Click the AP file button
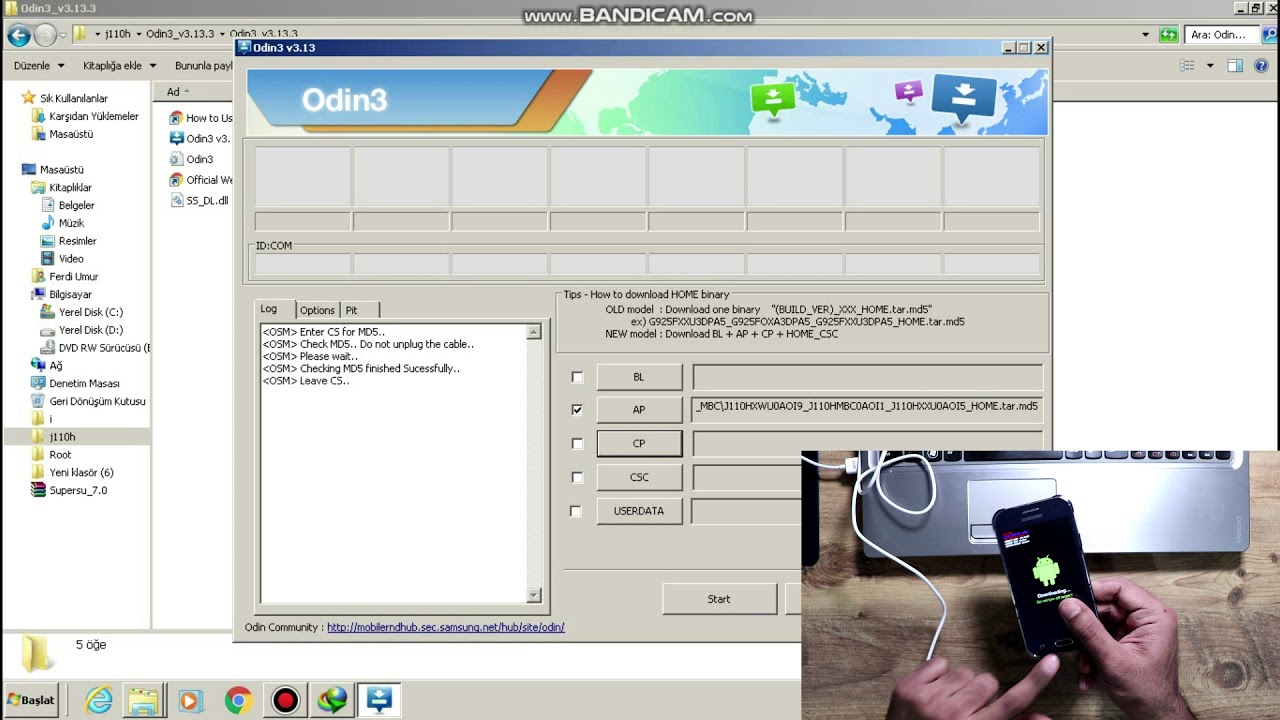Screen dimensions: 1280x720 (639, 410)
